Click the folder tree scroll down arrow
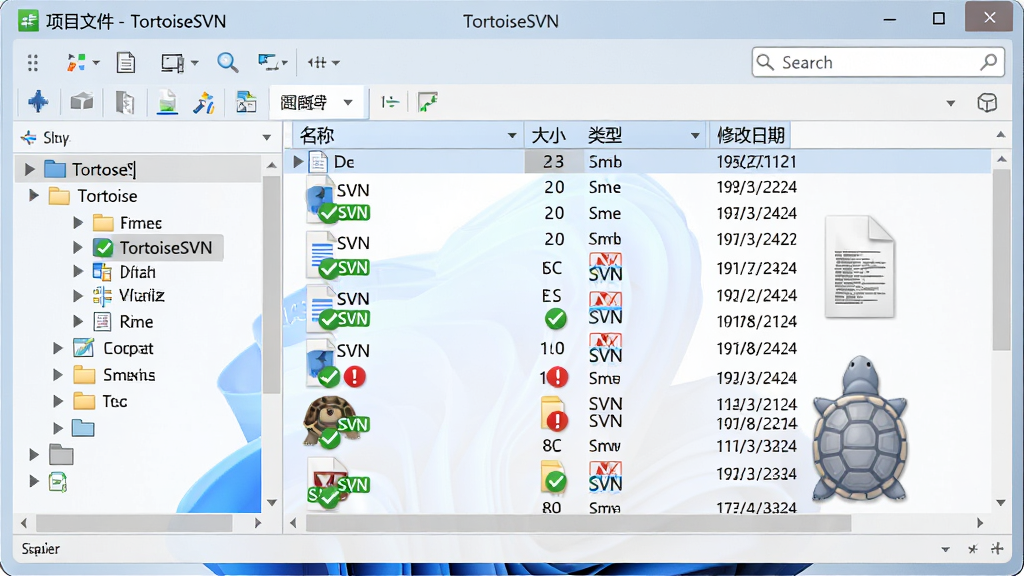 click(272, 502)
